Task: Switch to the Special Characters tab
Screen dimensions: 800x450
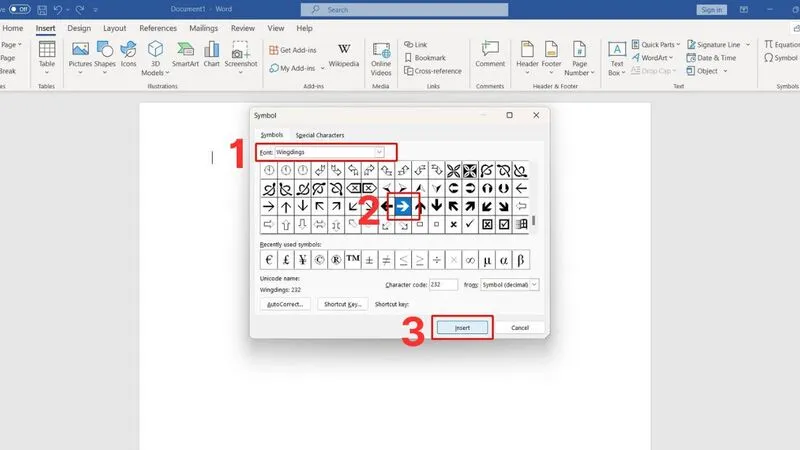Action: tap(320, 135)
